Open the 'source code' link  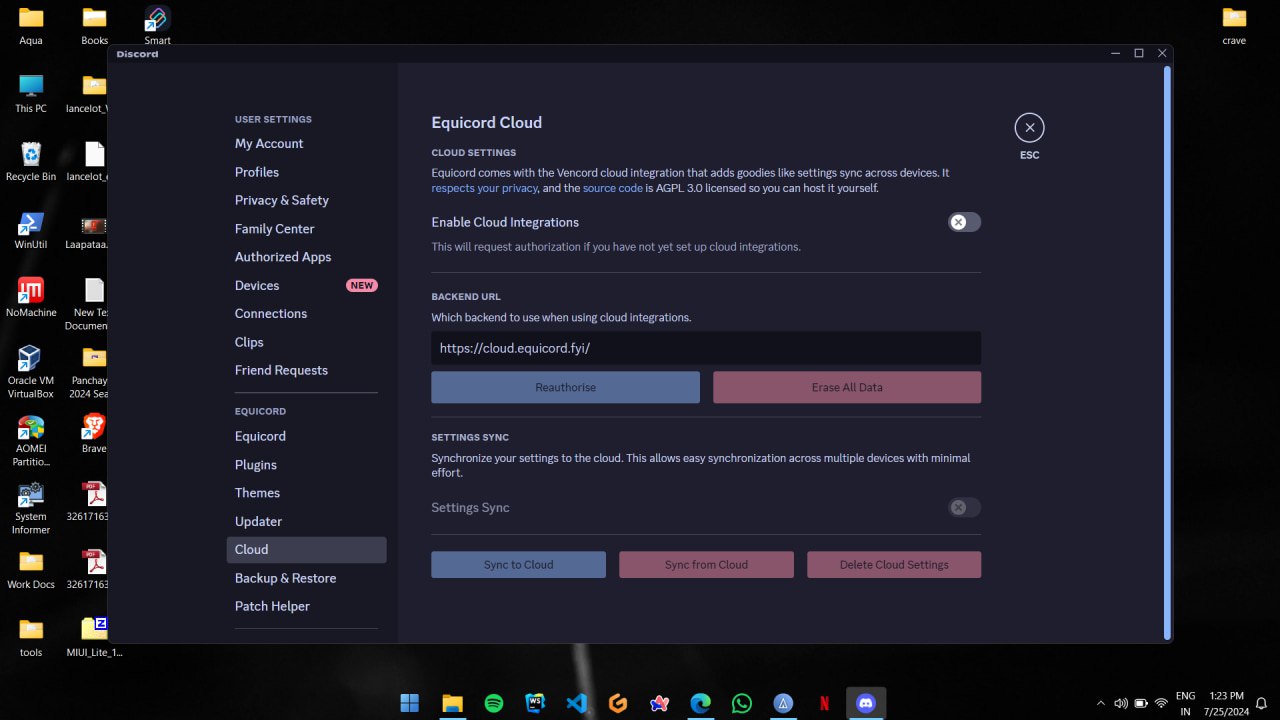tap(613, 188)
